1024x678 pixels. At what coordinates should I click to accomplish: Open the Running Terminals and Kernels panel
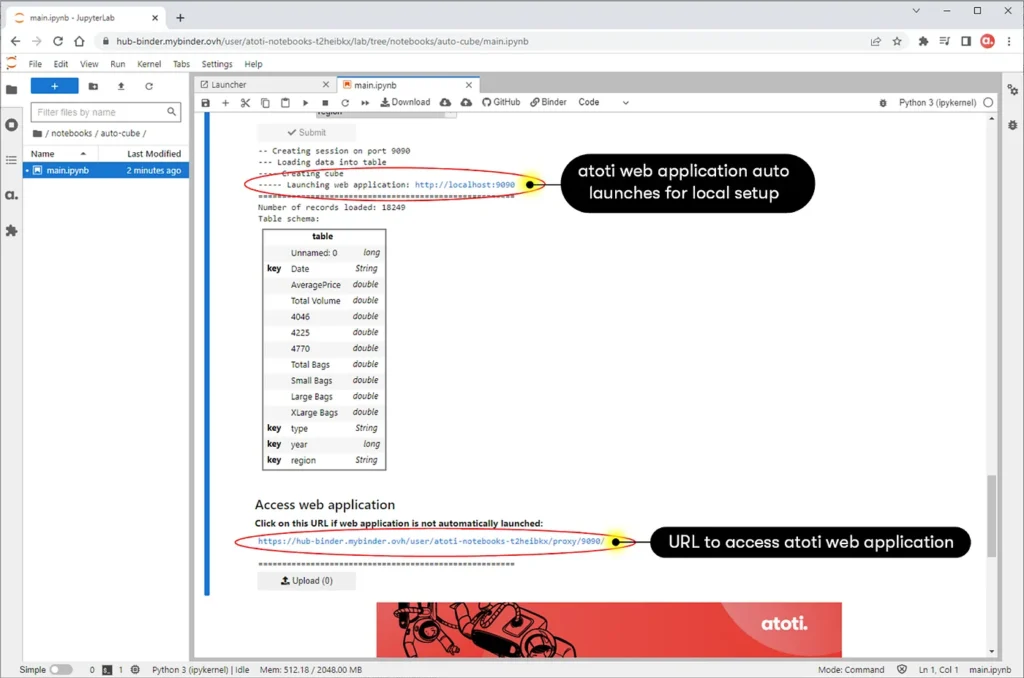coord(12,125)
